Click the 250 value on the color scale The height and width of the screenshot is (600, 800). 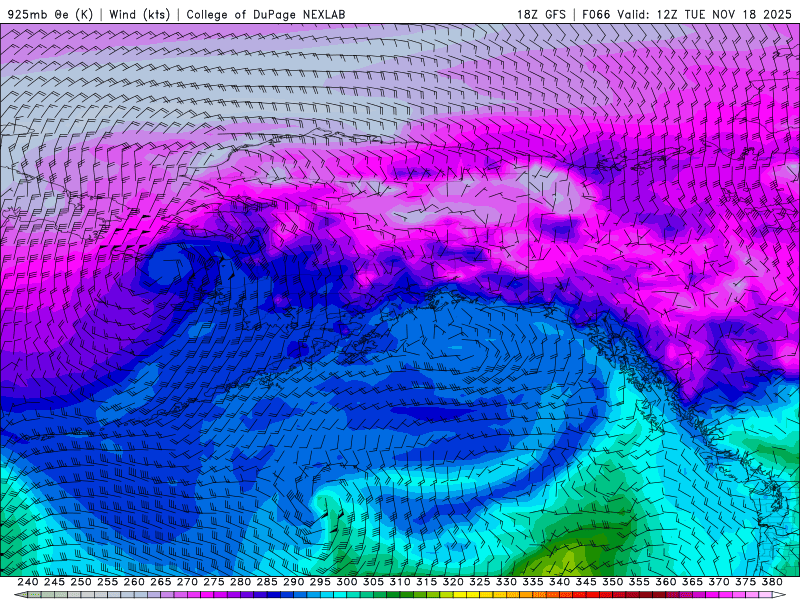click(81, 582)
